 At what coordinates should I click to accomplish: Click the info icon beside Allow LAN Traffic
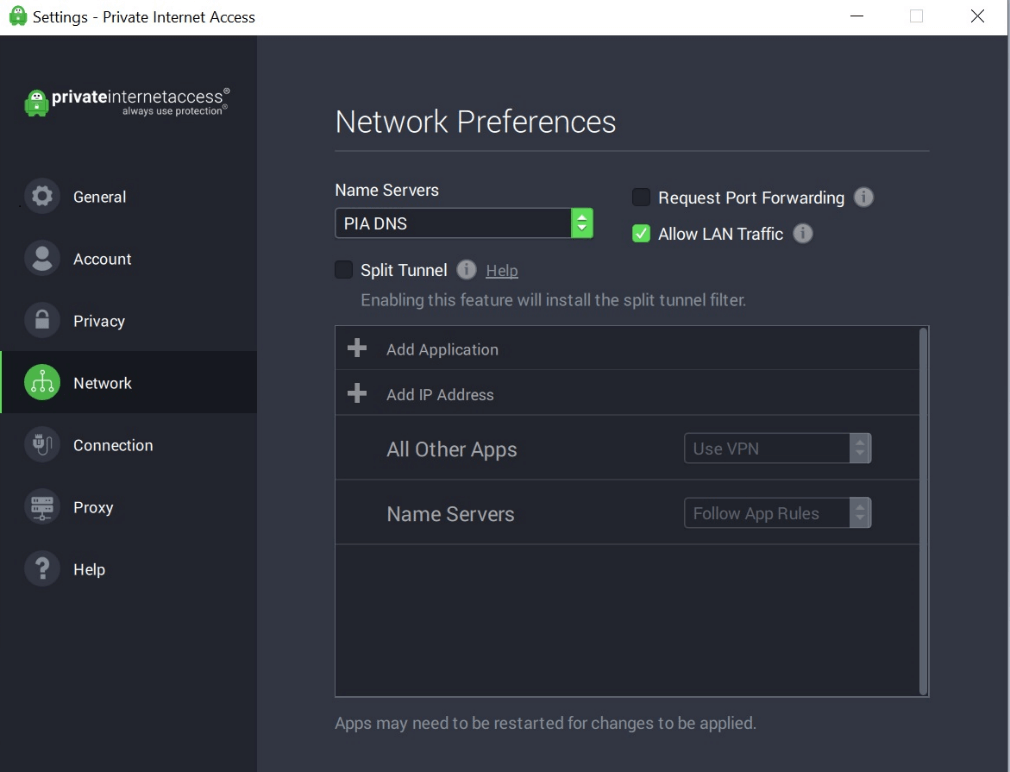pos(803,233)
